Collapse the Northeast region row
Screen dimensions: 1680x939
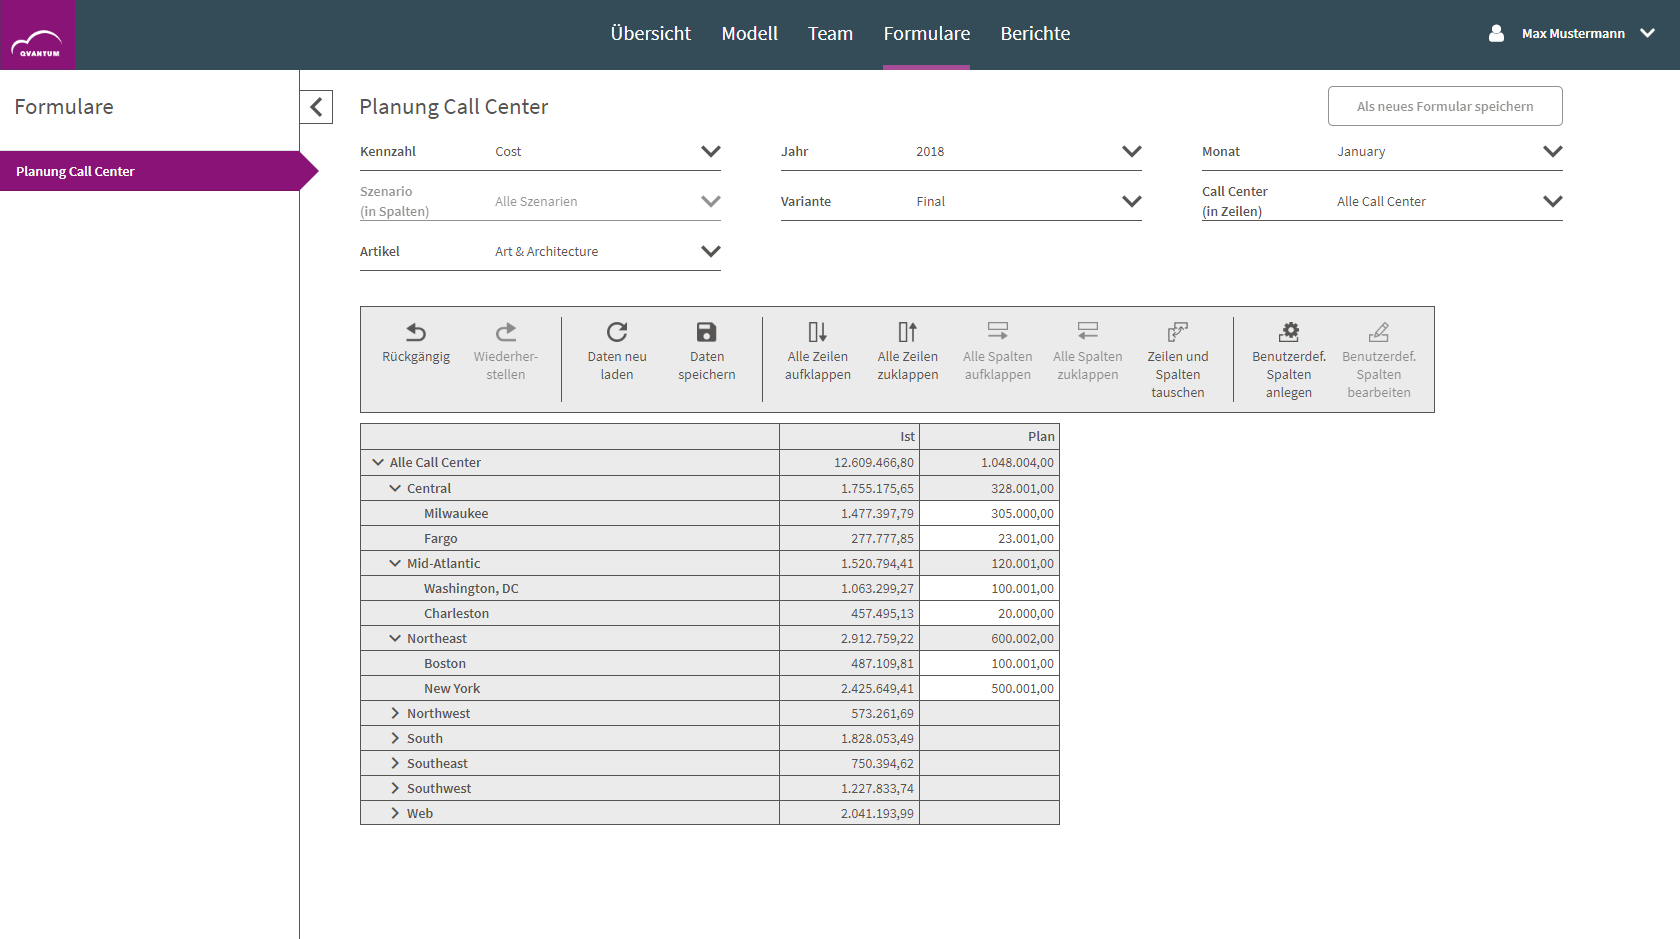[395, 638]
